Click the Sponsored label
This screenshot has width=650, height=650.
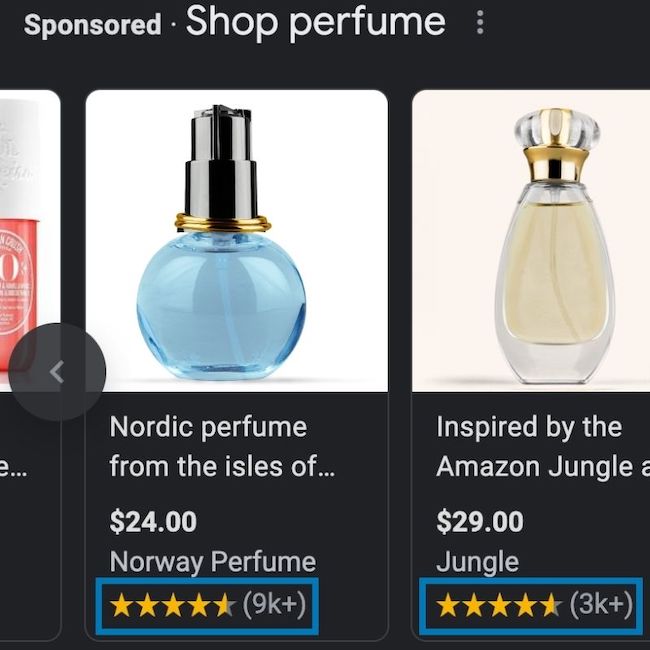point(92,25)
